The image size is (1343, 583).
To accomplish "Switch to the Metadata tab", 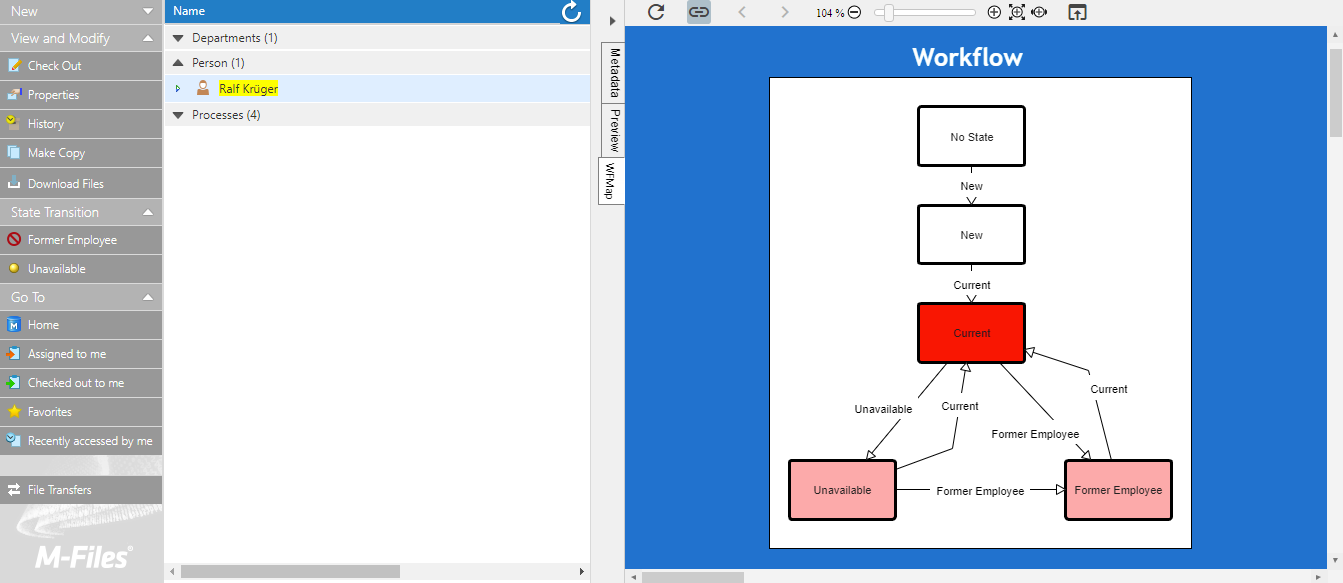I will coord(614,72).
